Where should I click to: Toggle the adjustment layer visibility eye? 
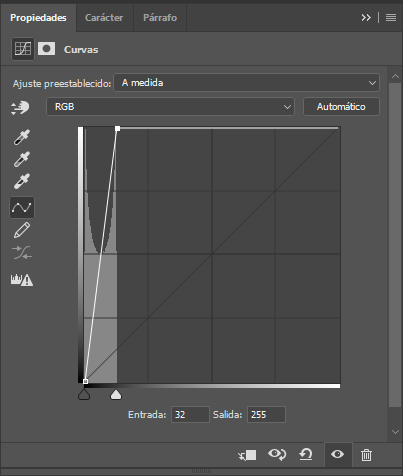[338, 454]
